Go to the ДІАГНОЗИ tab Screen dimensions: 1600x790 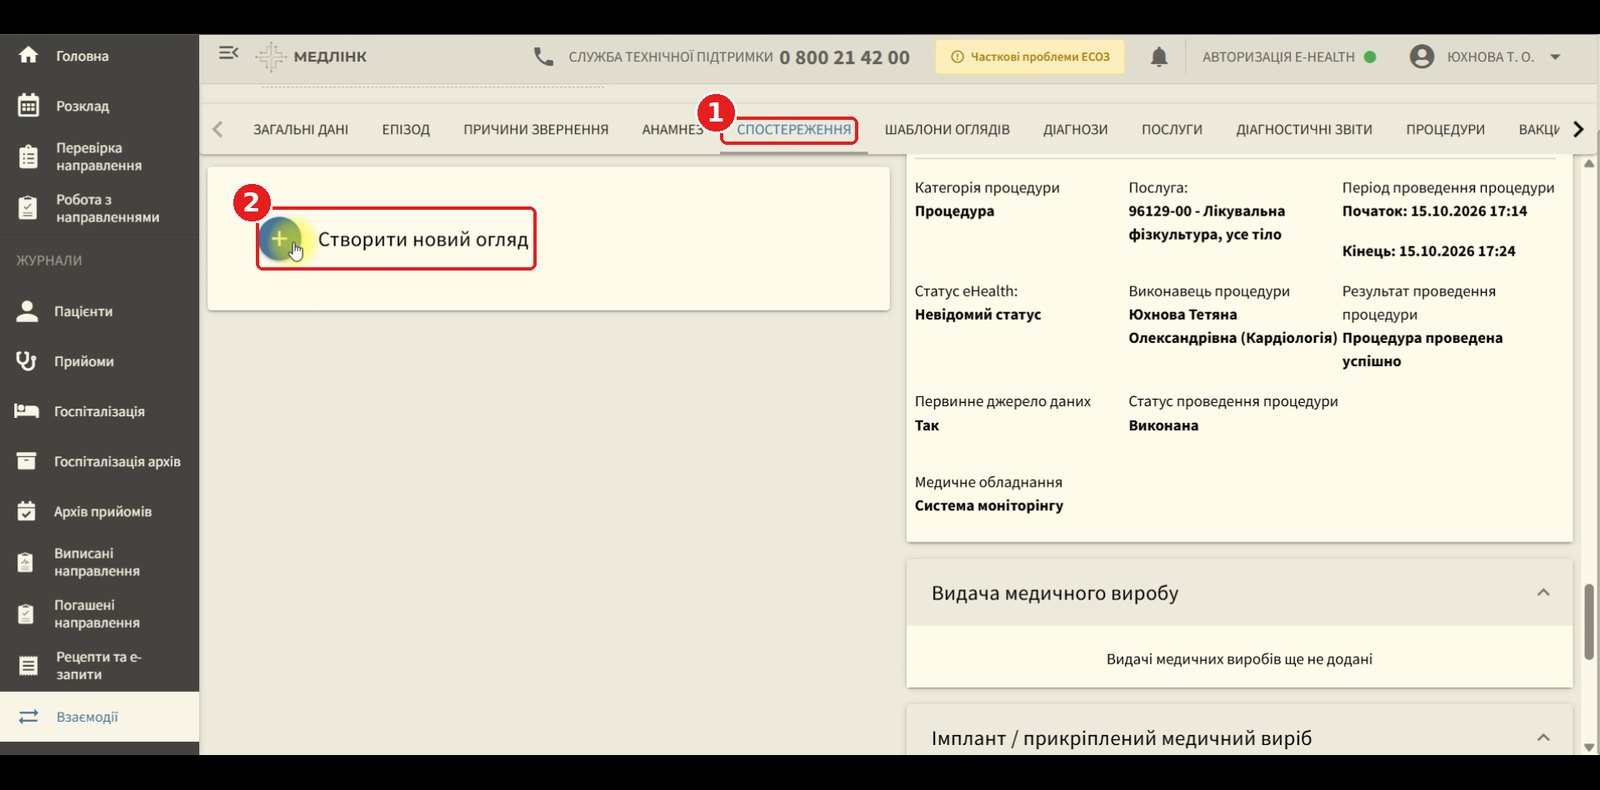(1075, 130)
